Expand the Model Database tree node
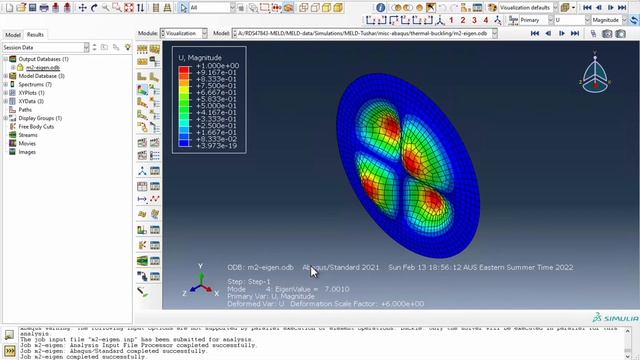Viewport: 640px width, 360px height. point(6,76)
